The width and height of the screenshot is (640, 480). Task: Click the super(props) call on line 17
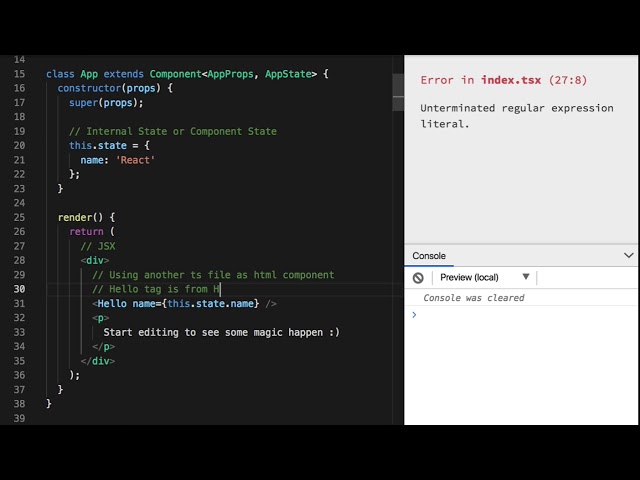(x=106, y=102)
